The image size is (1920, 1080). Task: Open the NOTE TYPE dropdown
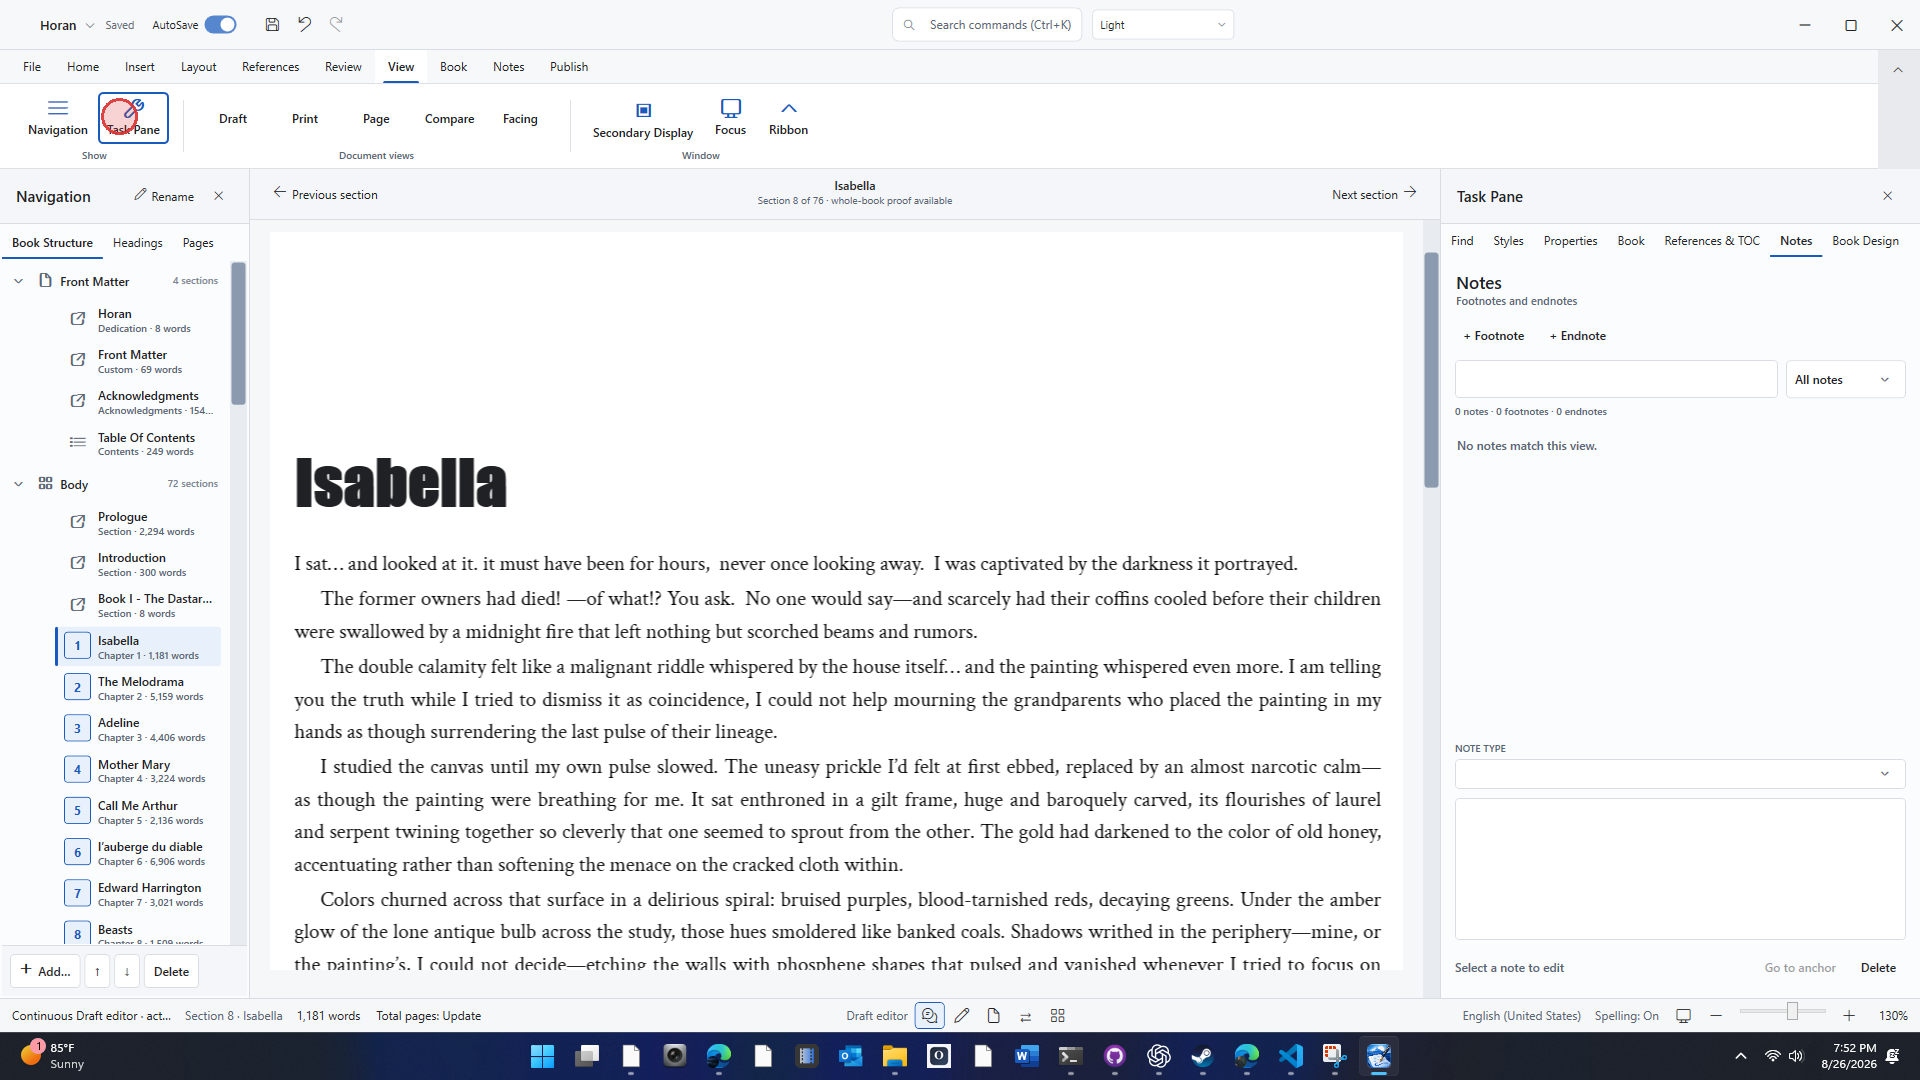1680,774
